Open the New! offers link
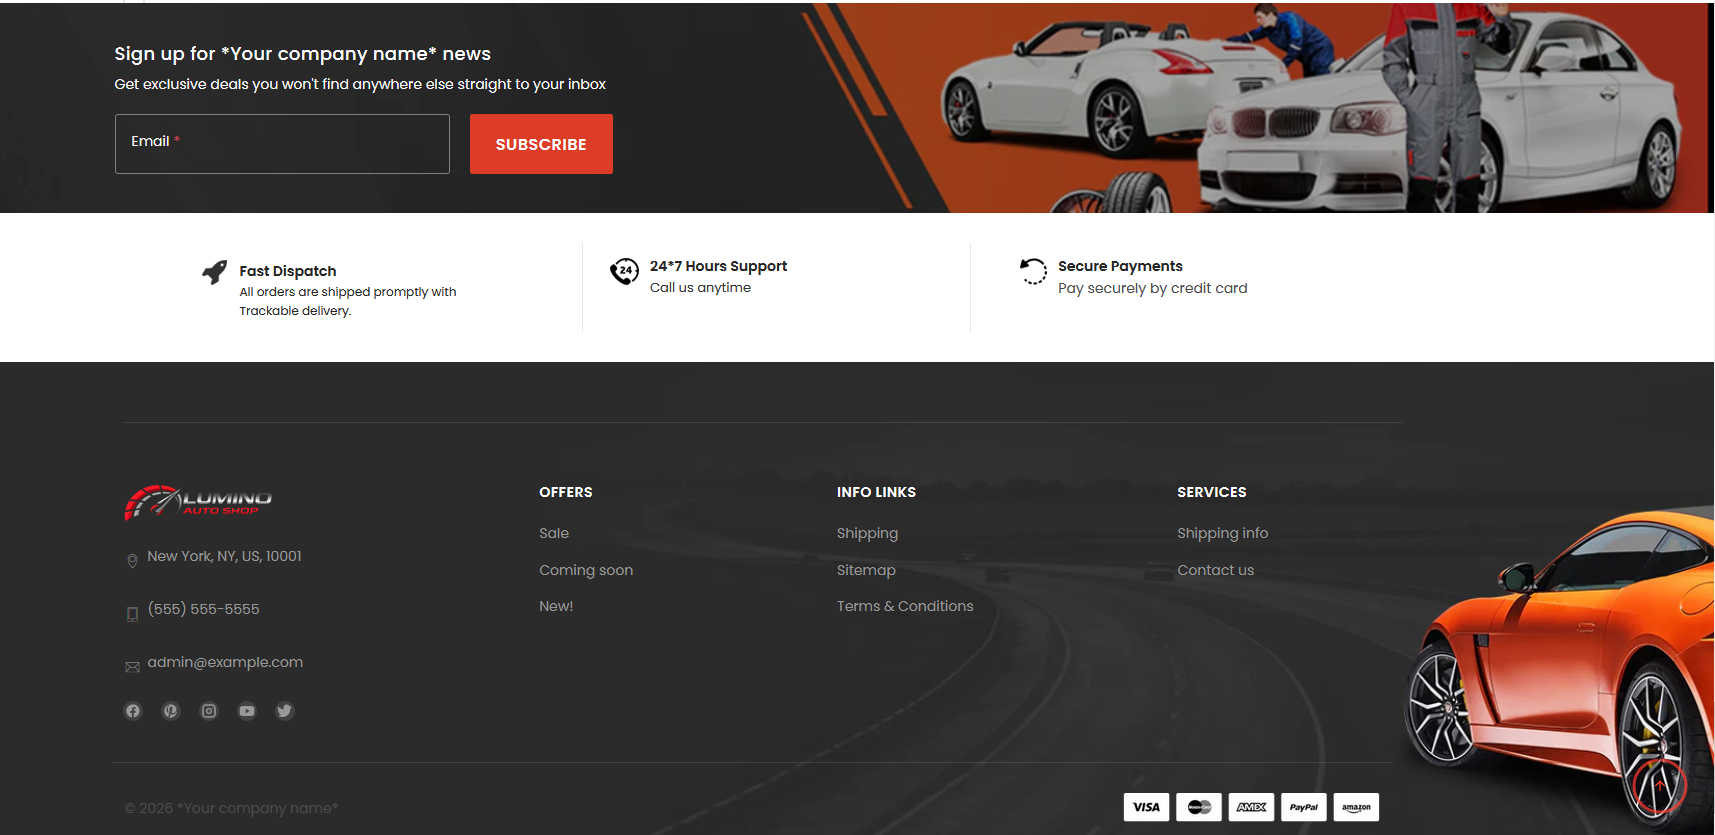 coord(556,606)
